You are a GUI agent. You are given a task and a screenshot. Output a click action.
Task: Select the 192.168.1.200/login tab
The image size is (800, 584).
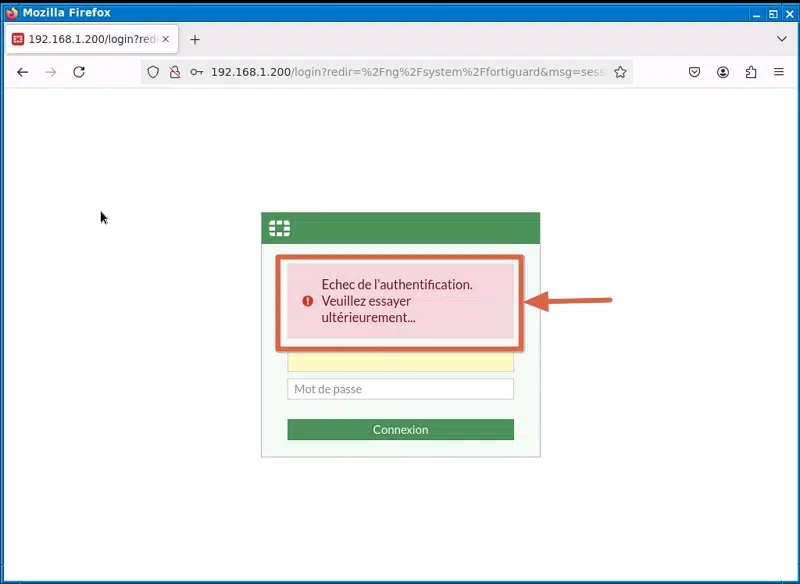coord(92,39)
